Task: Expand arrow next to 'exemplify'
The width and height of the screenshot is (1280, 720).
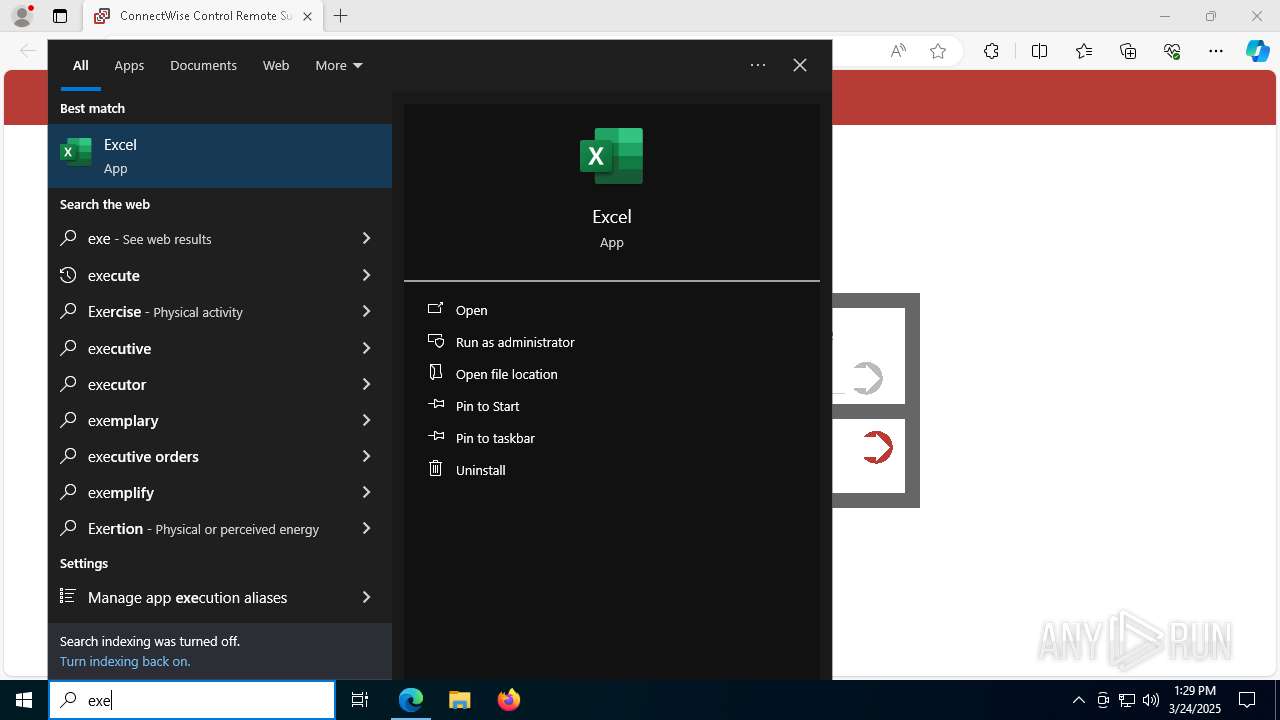Action: click(x=366, y=492)
